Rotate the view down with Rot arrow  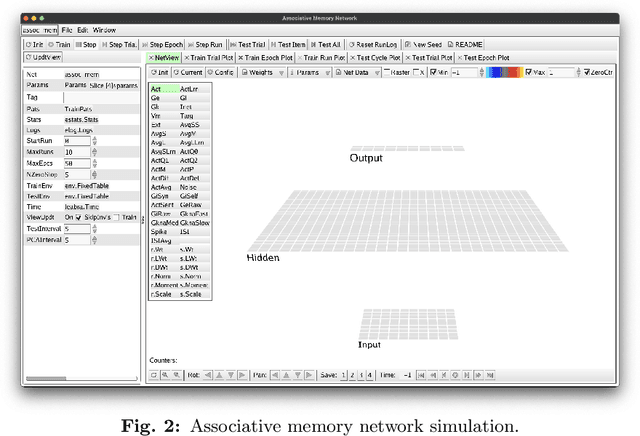231,375
